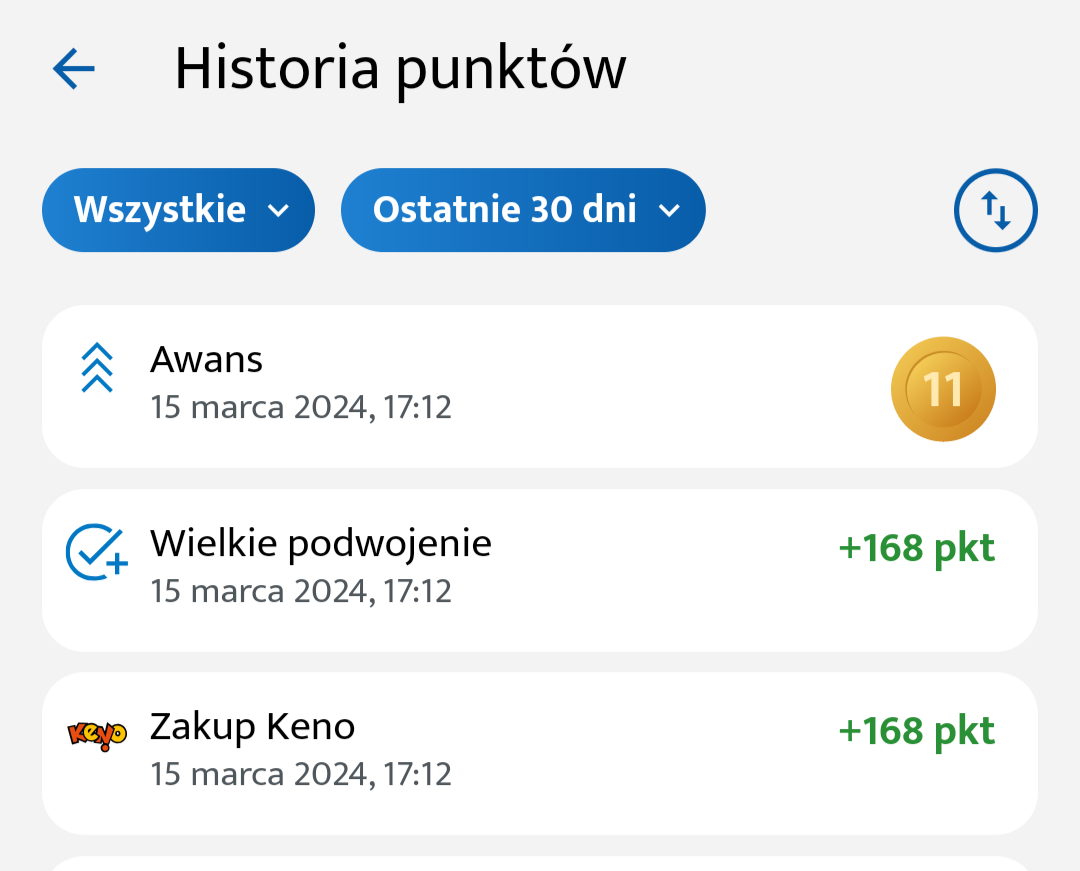Tap the Zakup Keno date text

point(301,774)
